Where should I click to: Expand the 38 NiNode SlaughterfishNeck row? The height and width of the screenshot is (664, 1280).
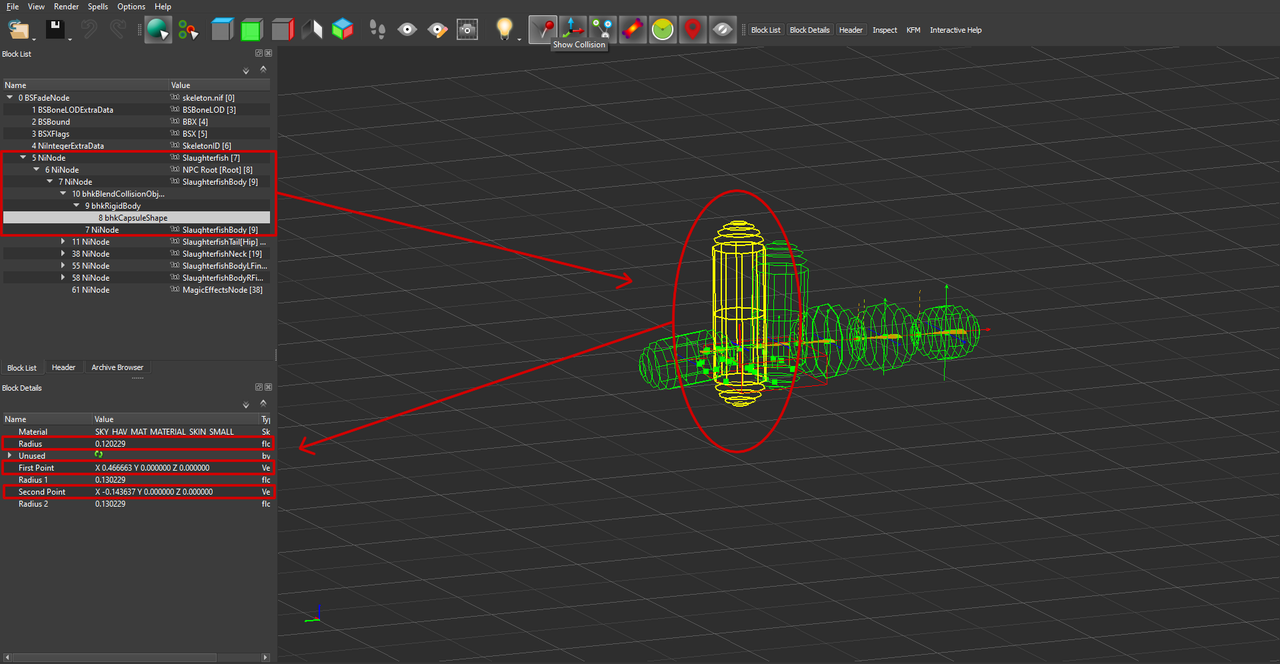click(63, 254)
